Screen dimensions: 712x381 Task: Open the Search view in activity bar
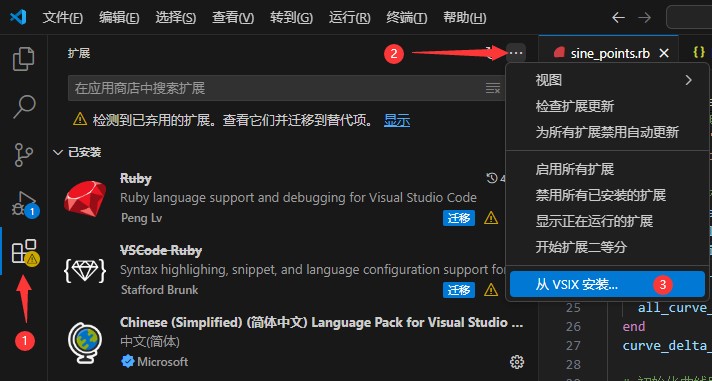click(24, 107)
